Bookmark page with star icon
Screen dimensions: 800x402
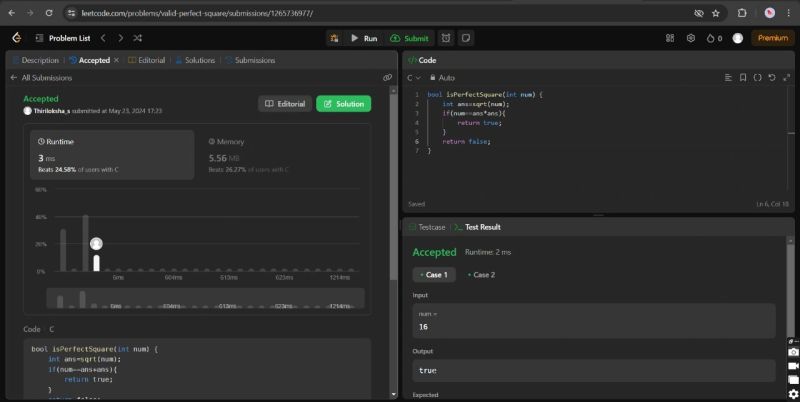716,13
